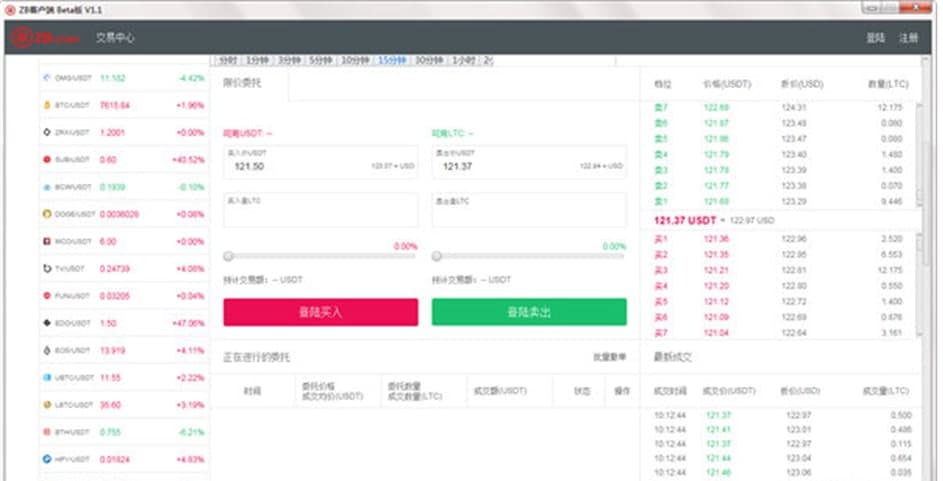Select the ZRX/USDT coin icon
The image size is (943, 481).
tap(46, 132)
